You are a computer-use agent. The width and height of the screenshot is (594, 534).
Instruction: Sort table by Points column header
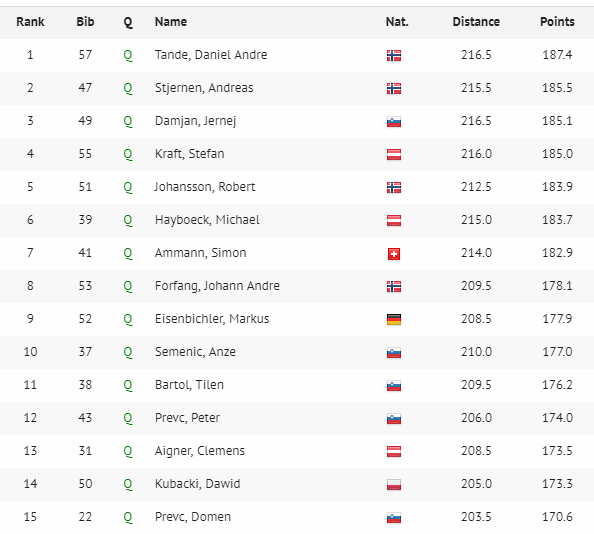(x=557, y=22)
